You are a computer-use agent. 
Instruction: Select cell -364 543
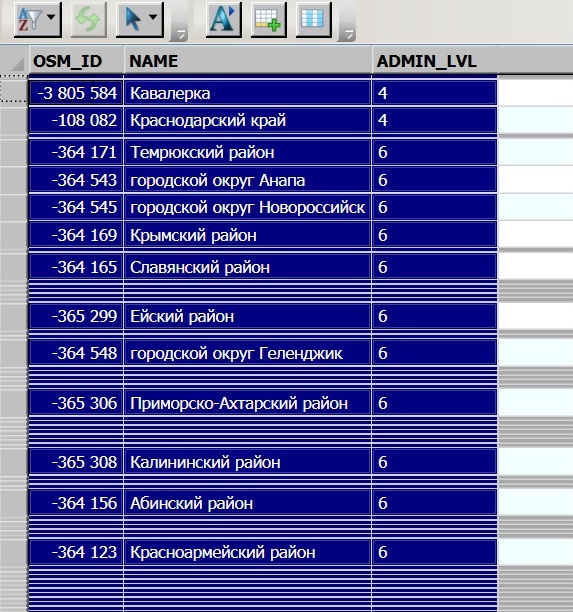point(77,180)
